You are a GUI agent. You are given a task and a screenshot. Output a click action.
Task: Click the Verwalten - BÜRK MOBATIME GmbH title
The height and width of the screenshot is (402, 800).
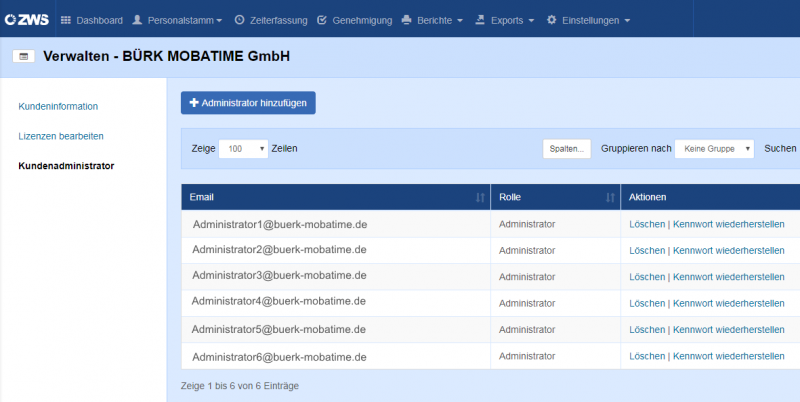(166, 56)
